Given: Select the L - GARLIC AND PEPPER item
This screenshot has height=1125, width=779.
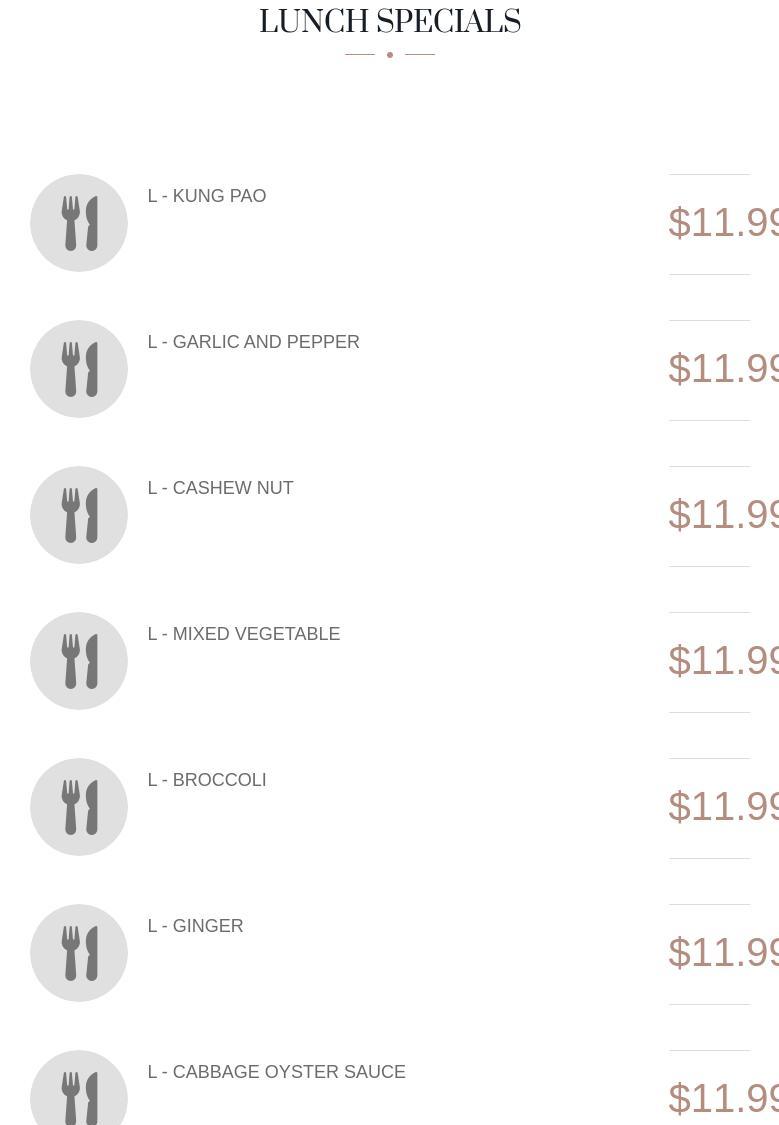Looking at the screenshot, I should [253, 342].
